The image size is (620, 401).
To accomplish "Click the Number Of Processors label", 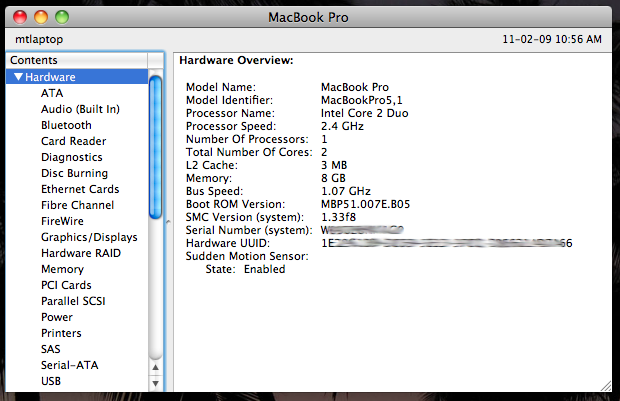I will point(247,139).
